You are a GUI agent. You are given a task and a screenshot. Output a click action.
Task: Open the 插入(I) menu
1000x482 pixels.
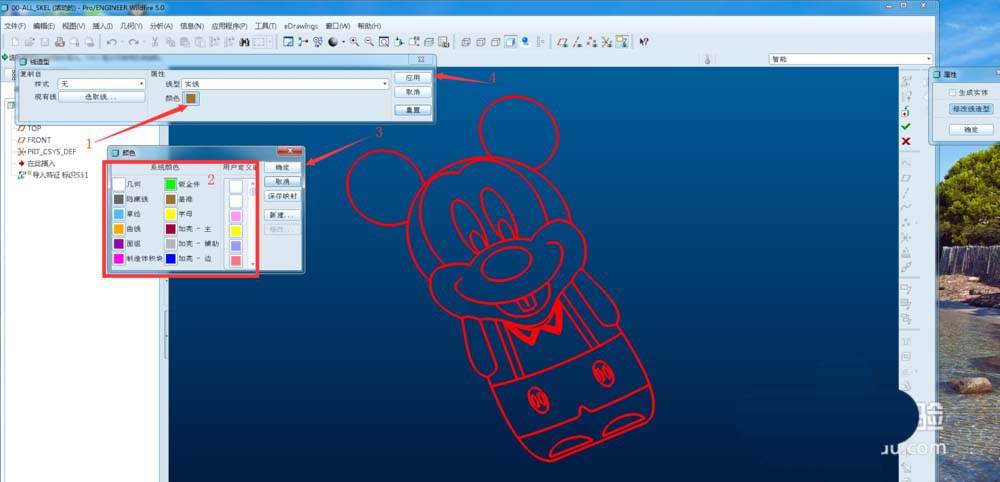tap(102, 26)
